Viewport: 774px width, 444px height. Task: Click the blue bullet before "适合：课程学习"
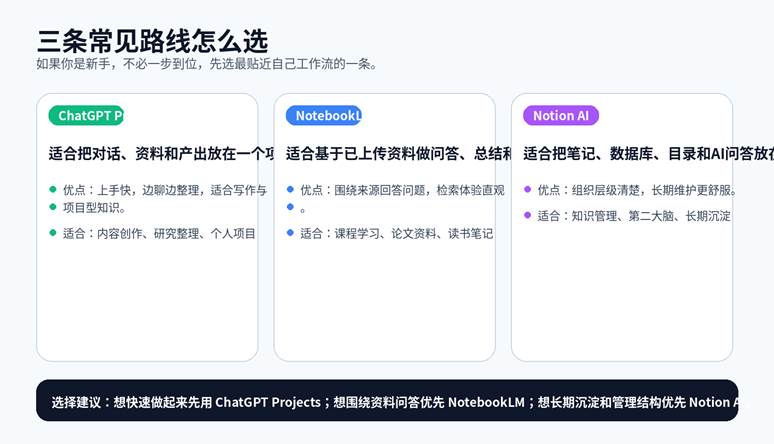[x=290, y=233]
